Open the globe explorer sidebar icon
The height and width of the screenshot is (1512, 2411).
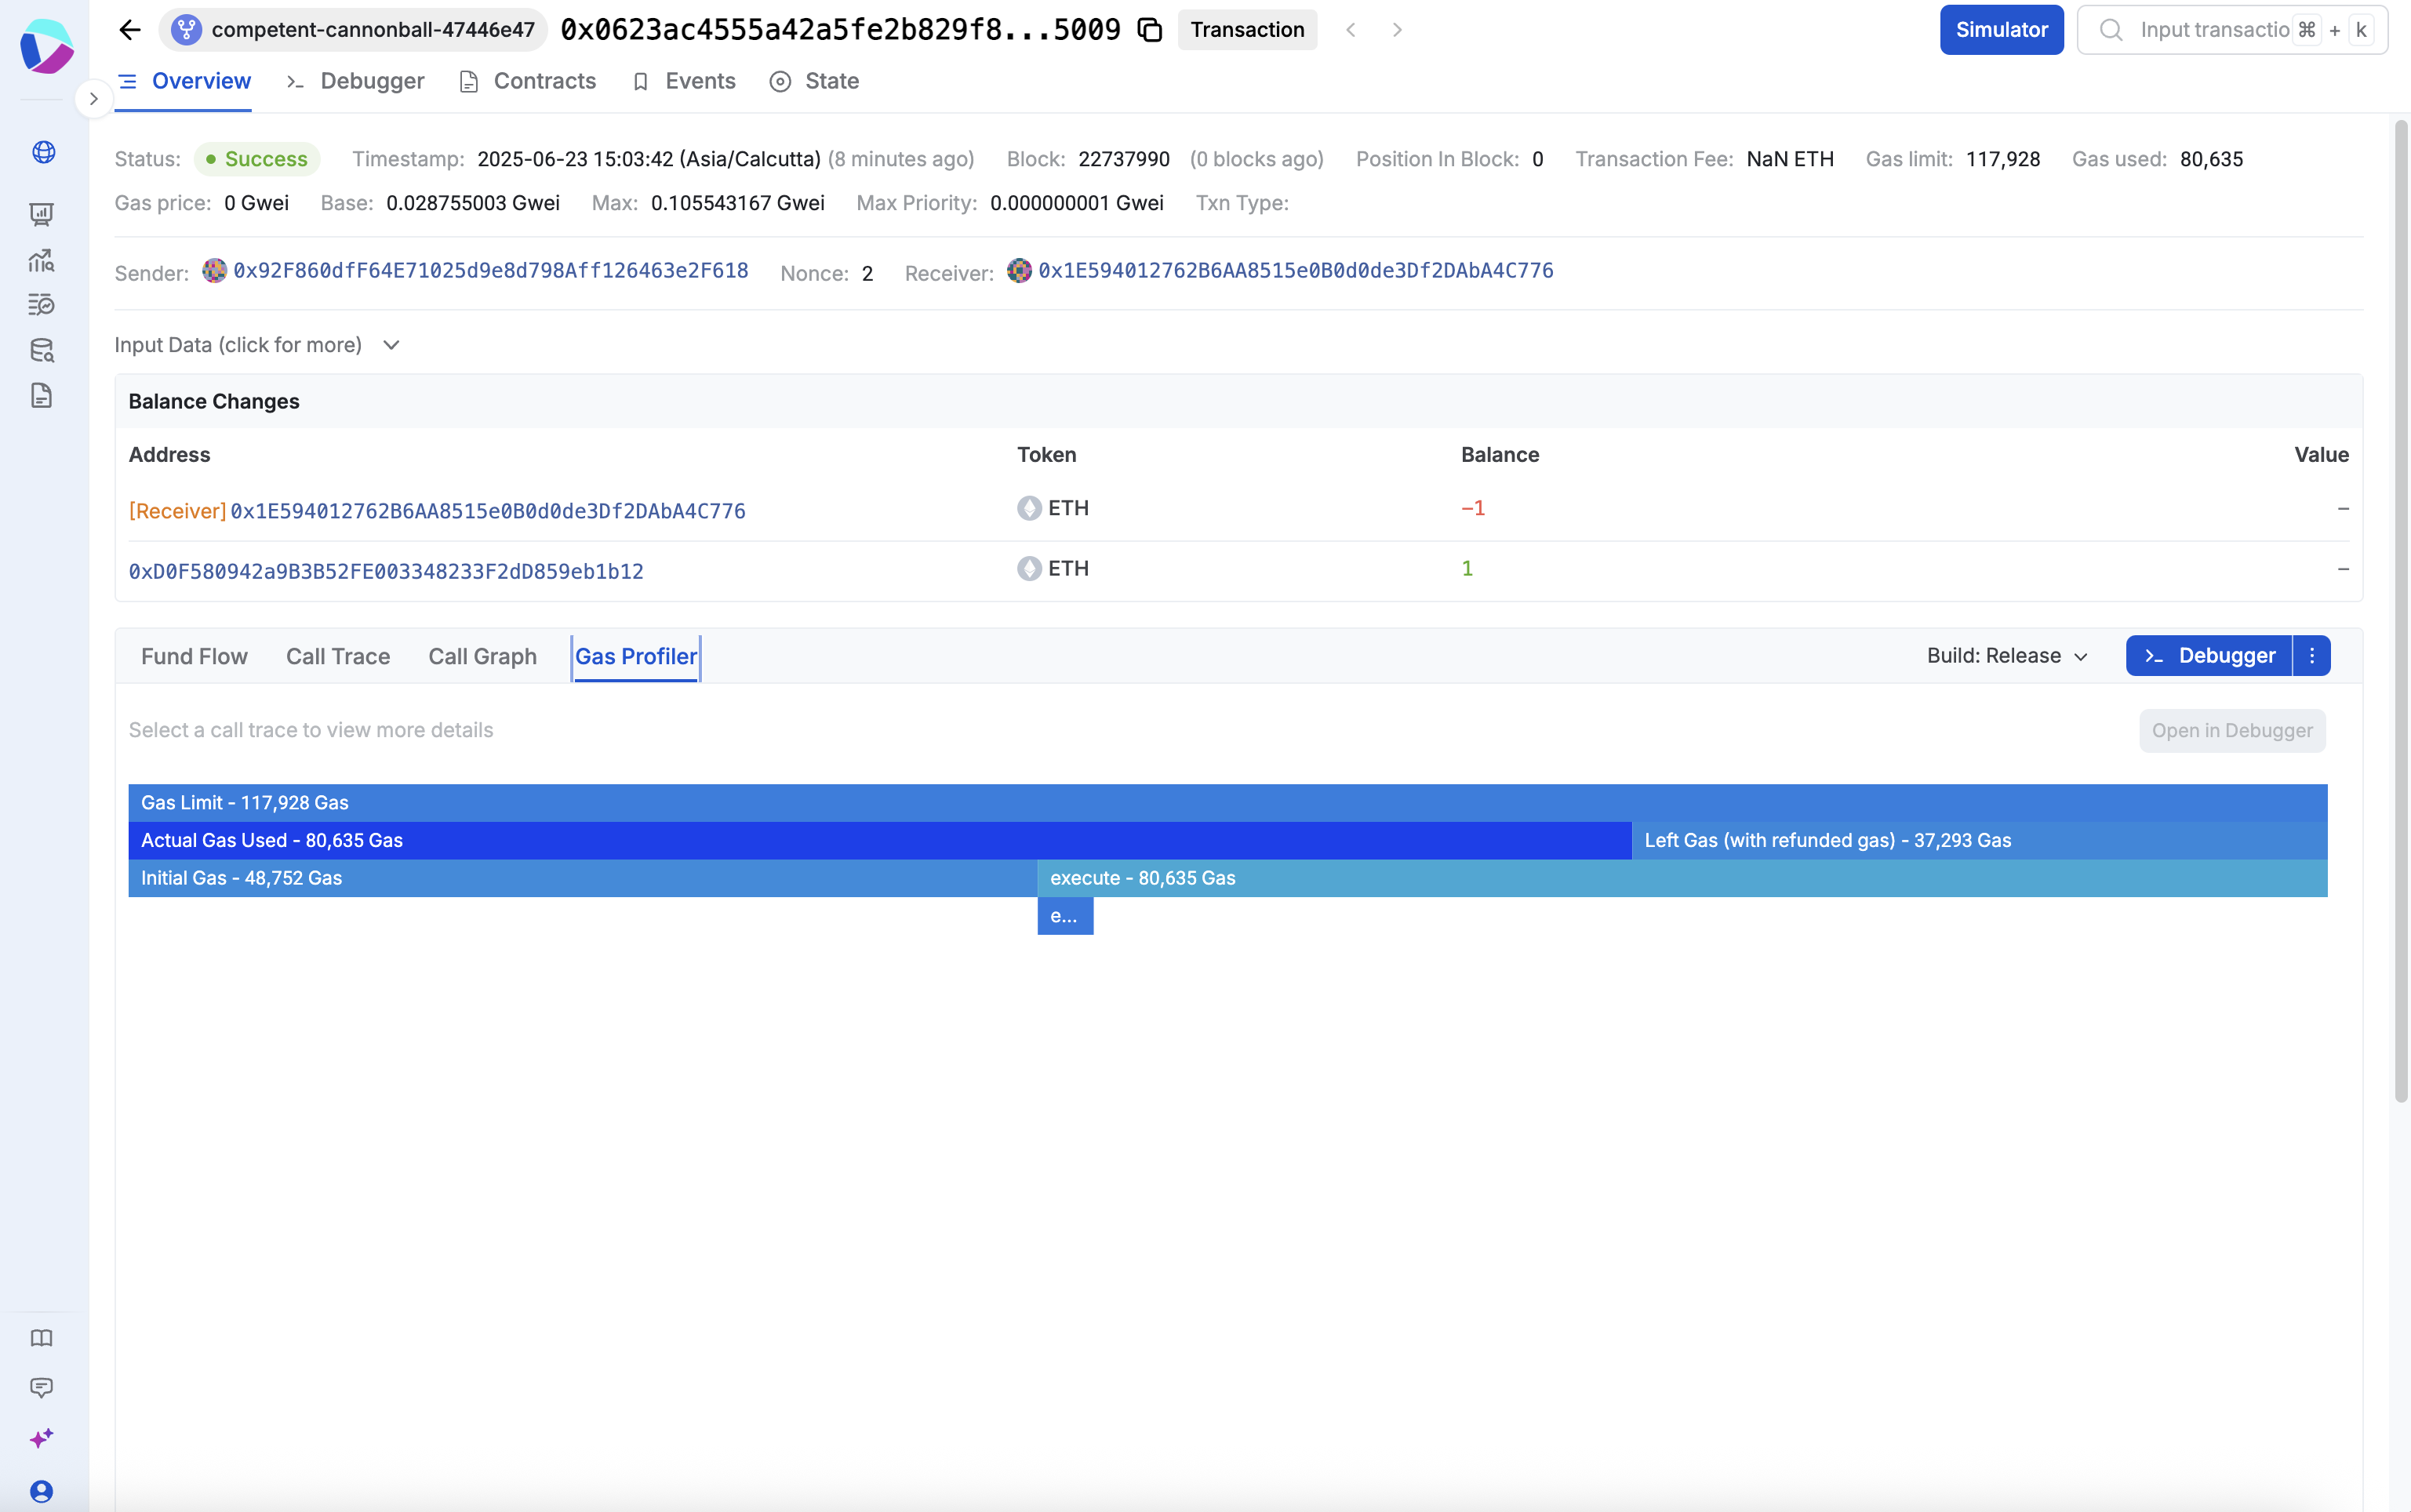pos(43,152)
